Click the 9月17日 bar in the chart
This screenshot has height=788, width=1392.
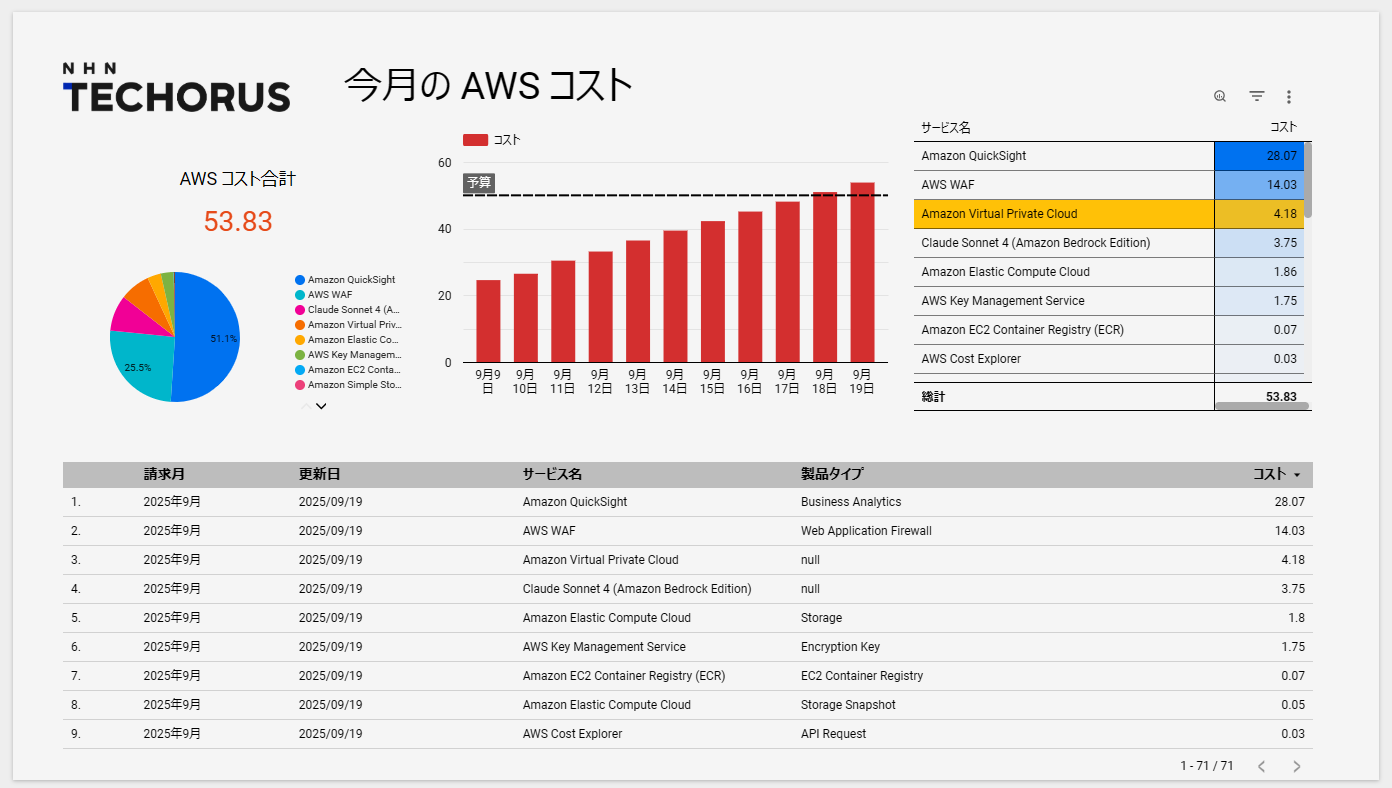[x=787, y=282]
